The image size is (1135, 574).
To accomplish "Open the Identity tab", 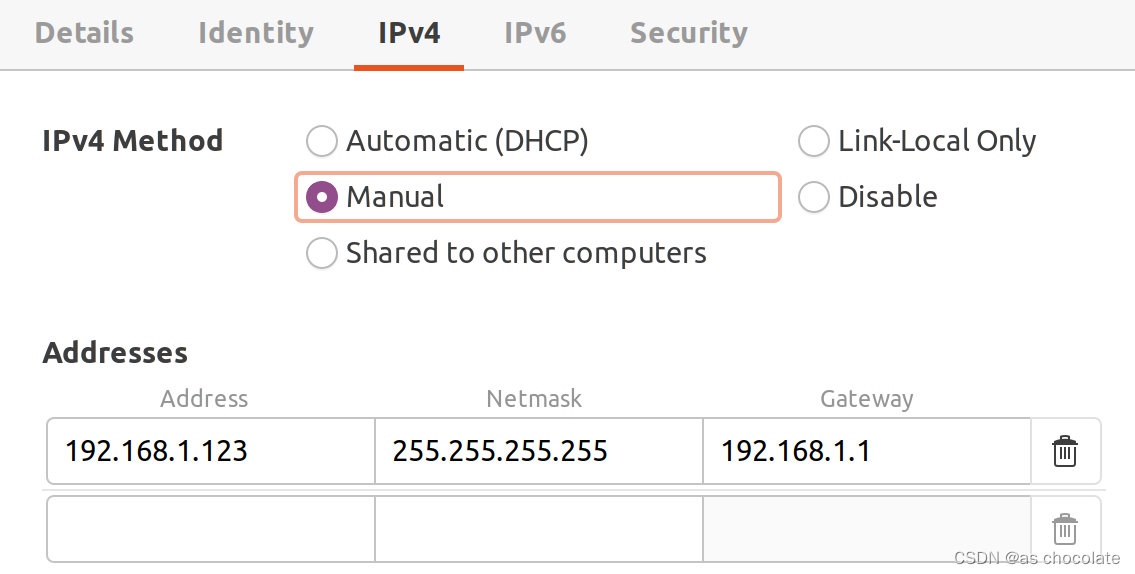I will pos(256,33).
